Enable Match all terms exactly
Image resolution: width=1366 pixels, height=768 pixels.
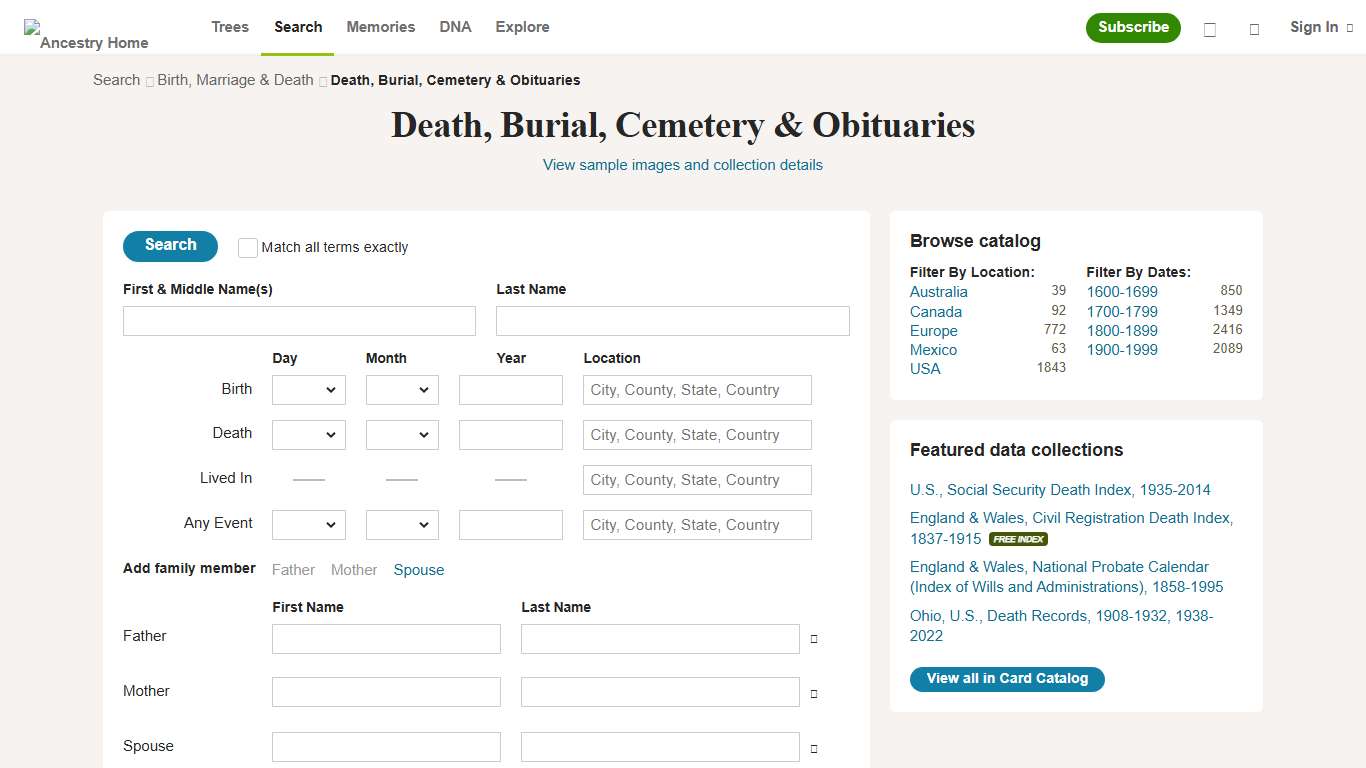pos(247,247)
